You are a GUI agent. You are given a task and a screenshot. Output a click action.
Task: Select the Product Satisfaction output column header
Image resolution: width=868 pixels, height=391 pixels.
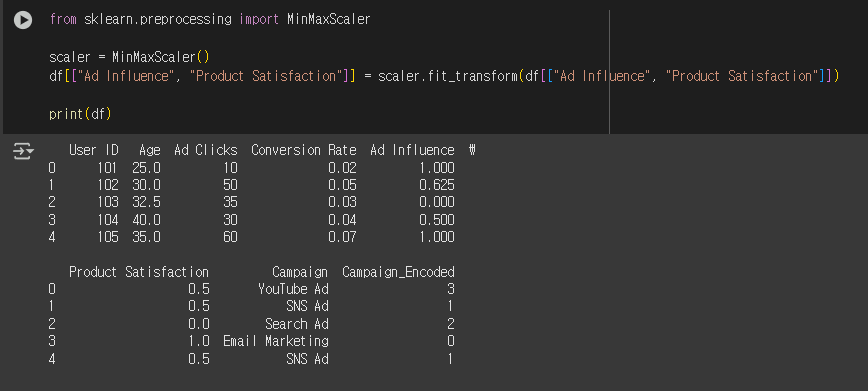139,272
